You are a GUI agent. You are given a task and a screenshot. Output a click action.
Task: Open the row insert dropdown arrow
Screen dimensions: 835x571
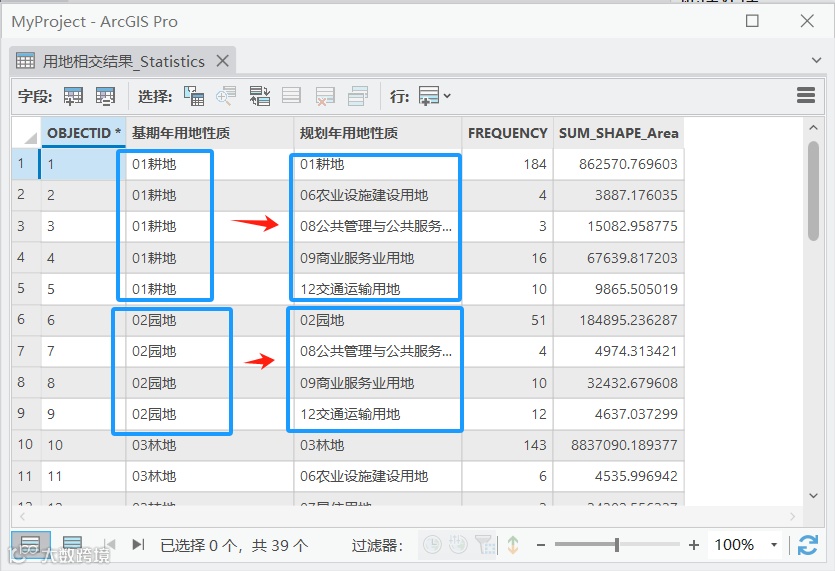447,96
